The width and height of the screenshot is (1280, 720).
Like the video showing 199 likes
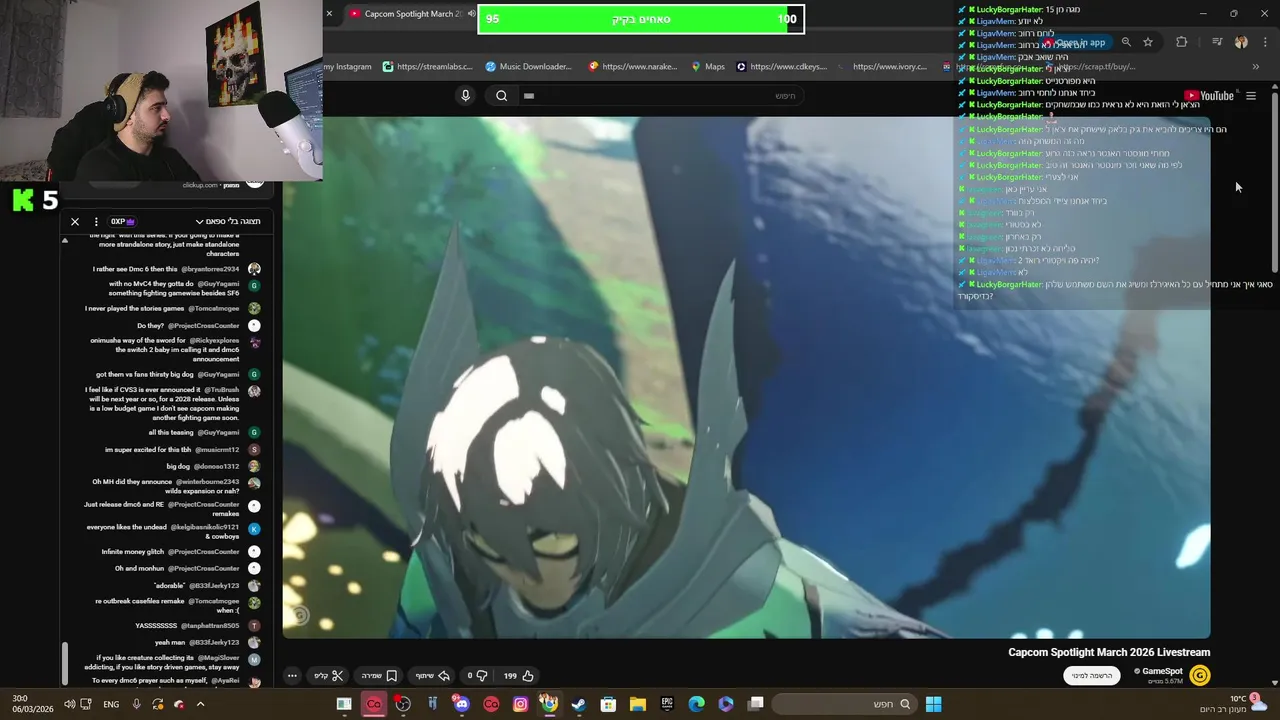pos(518,676)
